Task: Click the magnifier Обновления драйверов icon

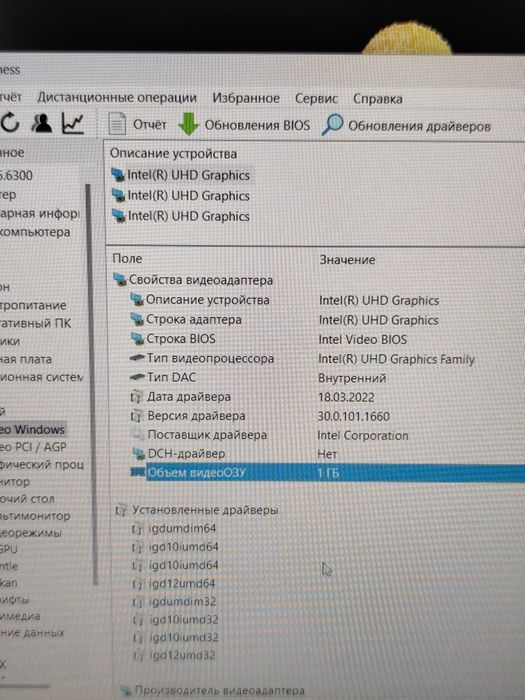Action: 333,125
